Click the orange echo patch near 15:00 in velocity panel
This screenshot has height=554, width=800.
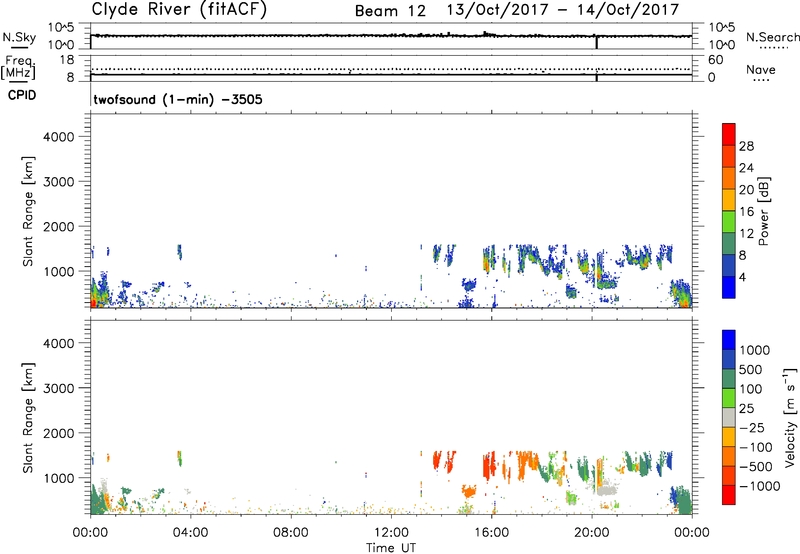click(469, 491)
